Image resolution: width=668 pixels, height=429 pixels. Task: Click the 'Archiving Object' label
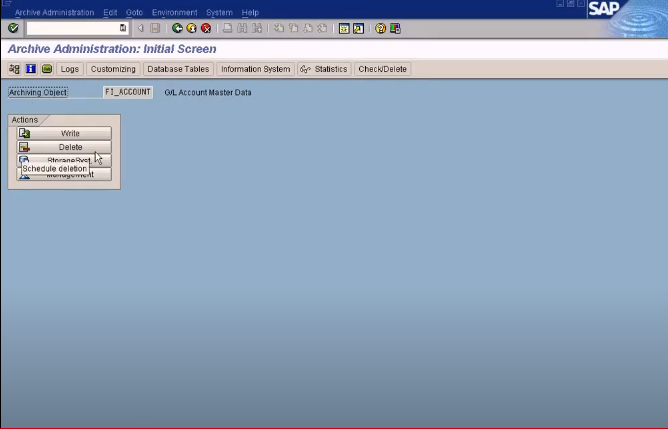point(38,92)
